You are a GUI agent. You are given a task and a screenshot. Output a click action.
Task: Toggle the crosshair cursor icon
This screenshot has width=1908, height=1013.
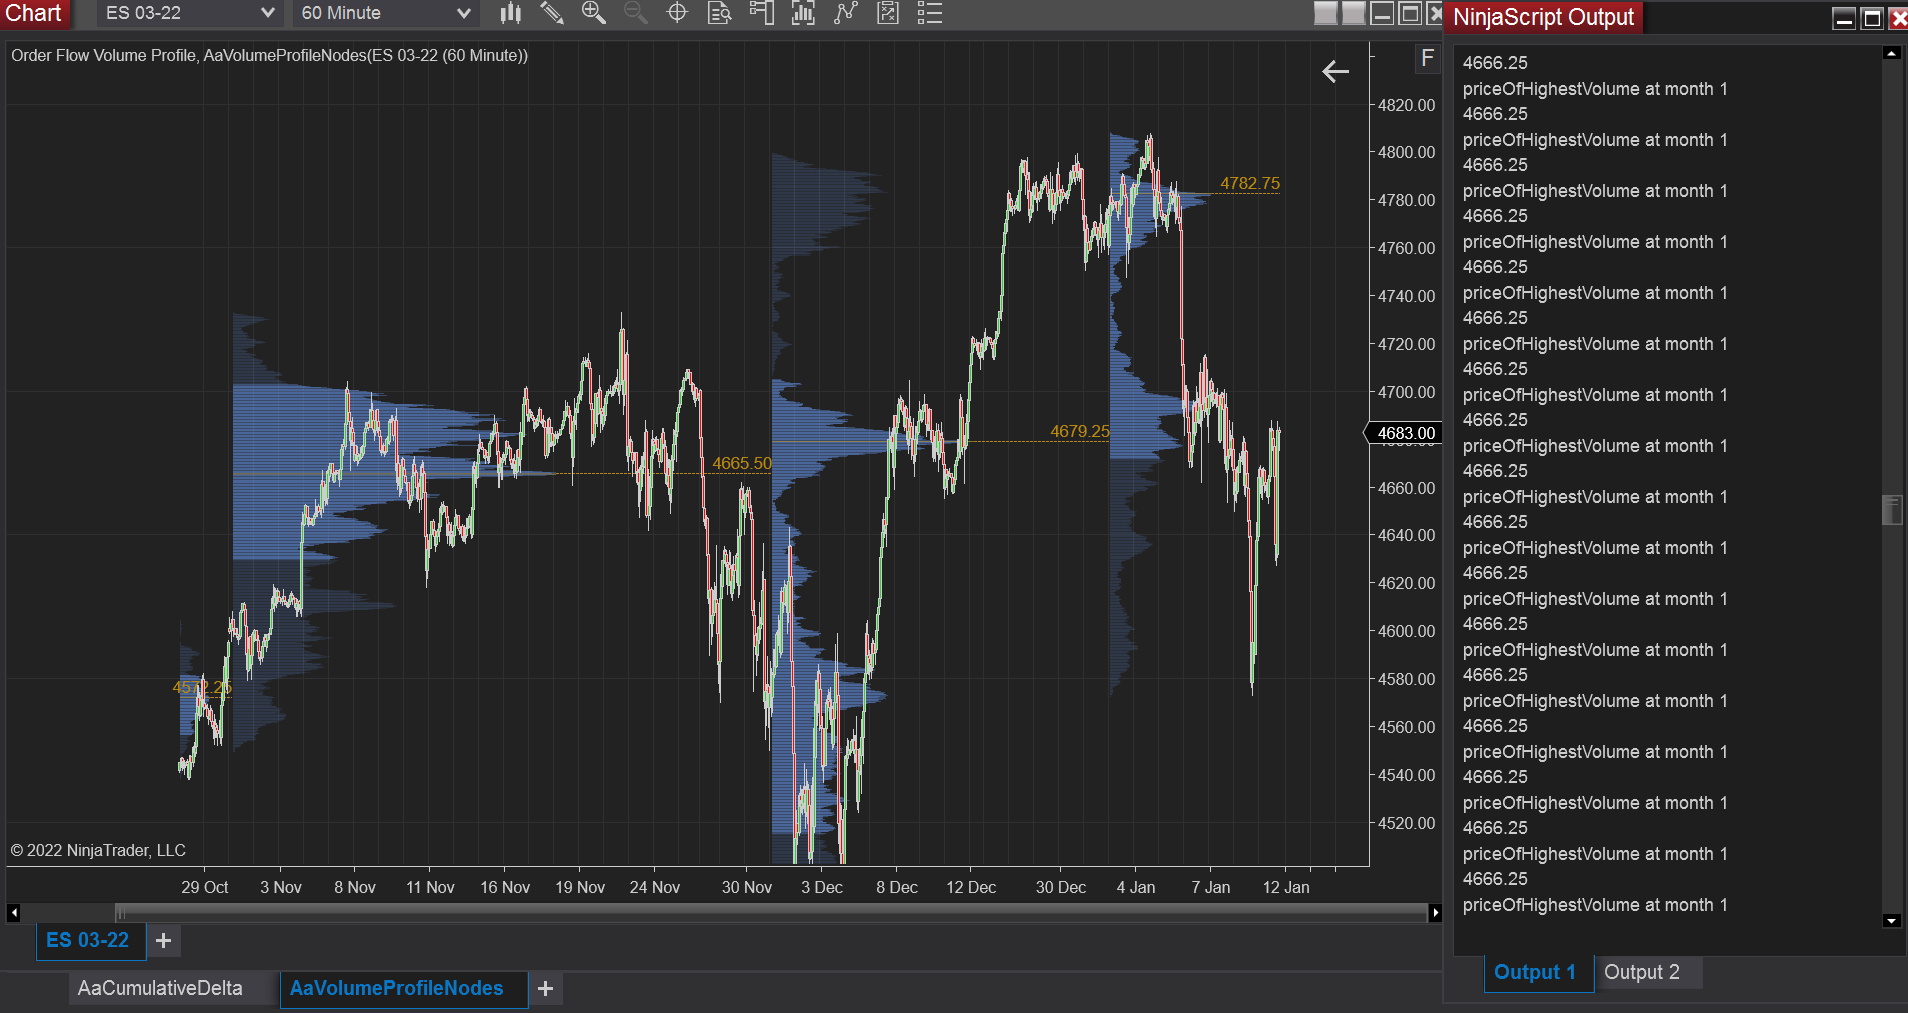[x=677, y=13]
